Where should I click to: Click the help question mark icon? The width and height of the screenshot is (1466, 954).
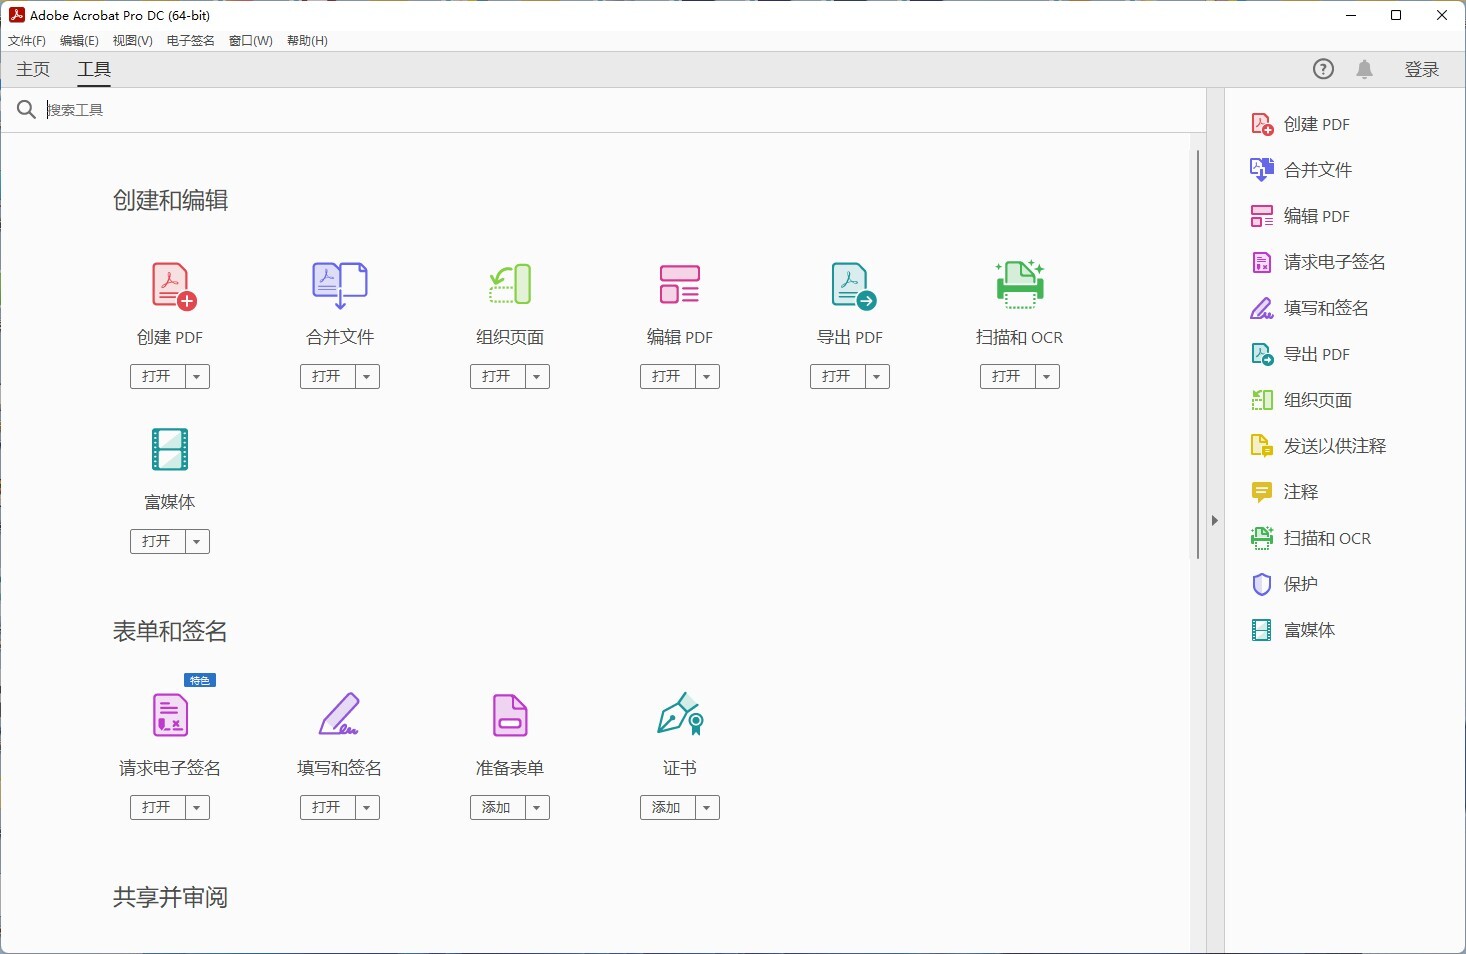tap(1323, 69)
